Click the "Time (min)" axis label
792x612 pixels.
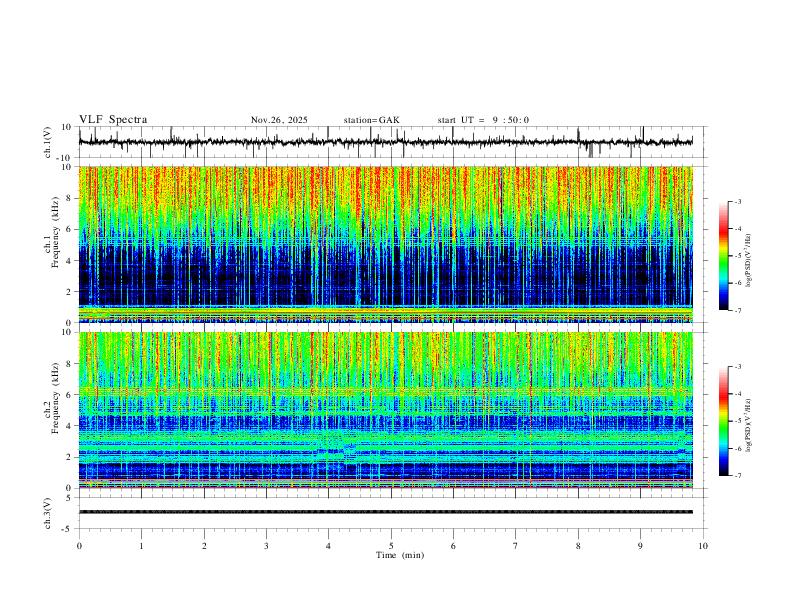pyautogui.click(x=400, y=555)
